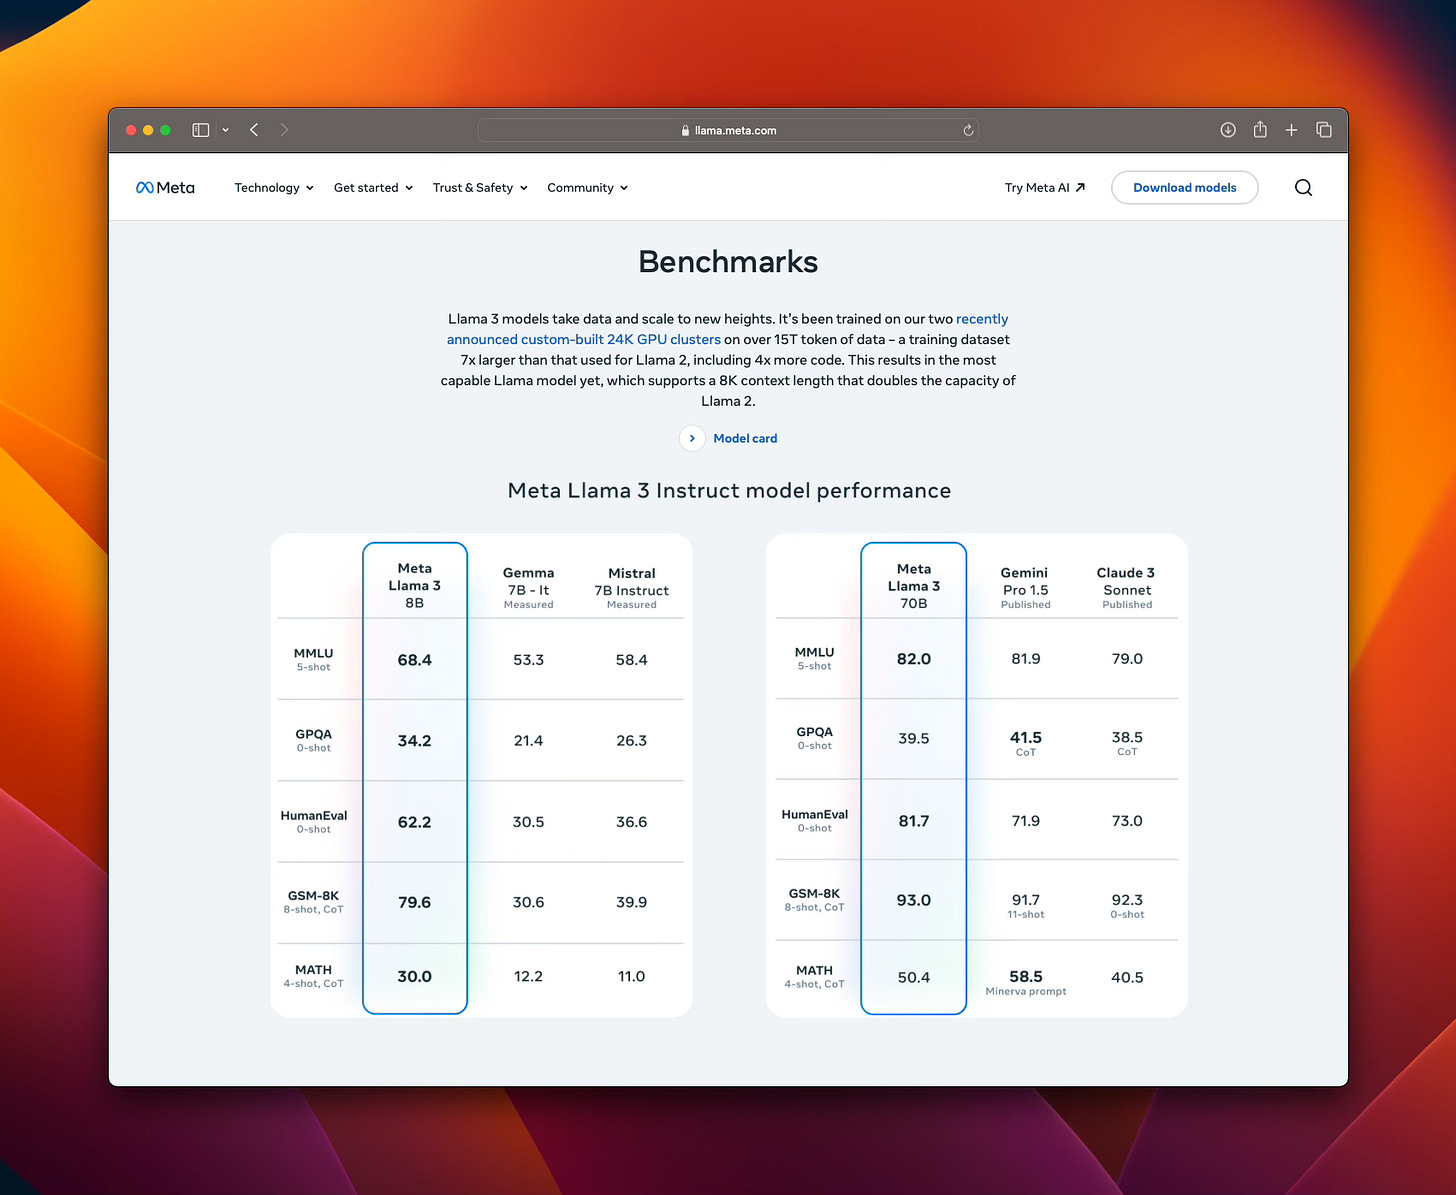Click the 82.0 MMLU score
The height and width of the screenshot is (1195, 1456).
[x=914, y=659]
